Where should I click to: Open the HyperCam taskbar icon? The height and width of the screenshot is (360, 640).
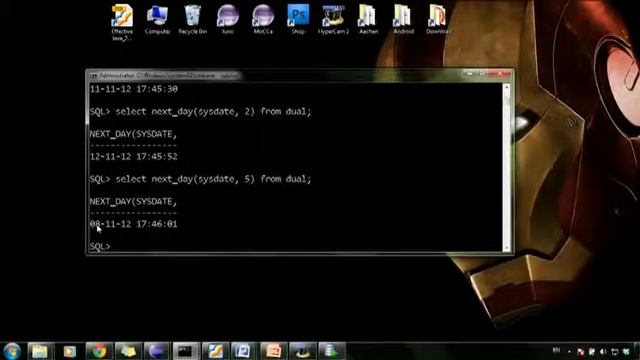pos(302,351)
